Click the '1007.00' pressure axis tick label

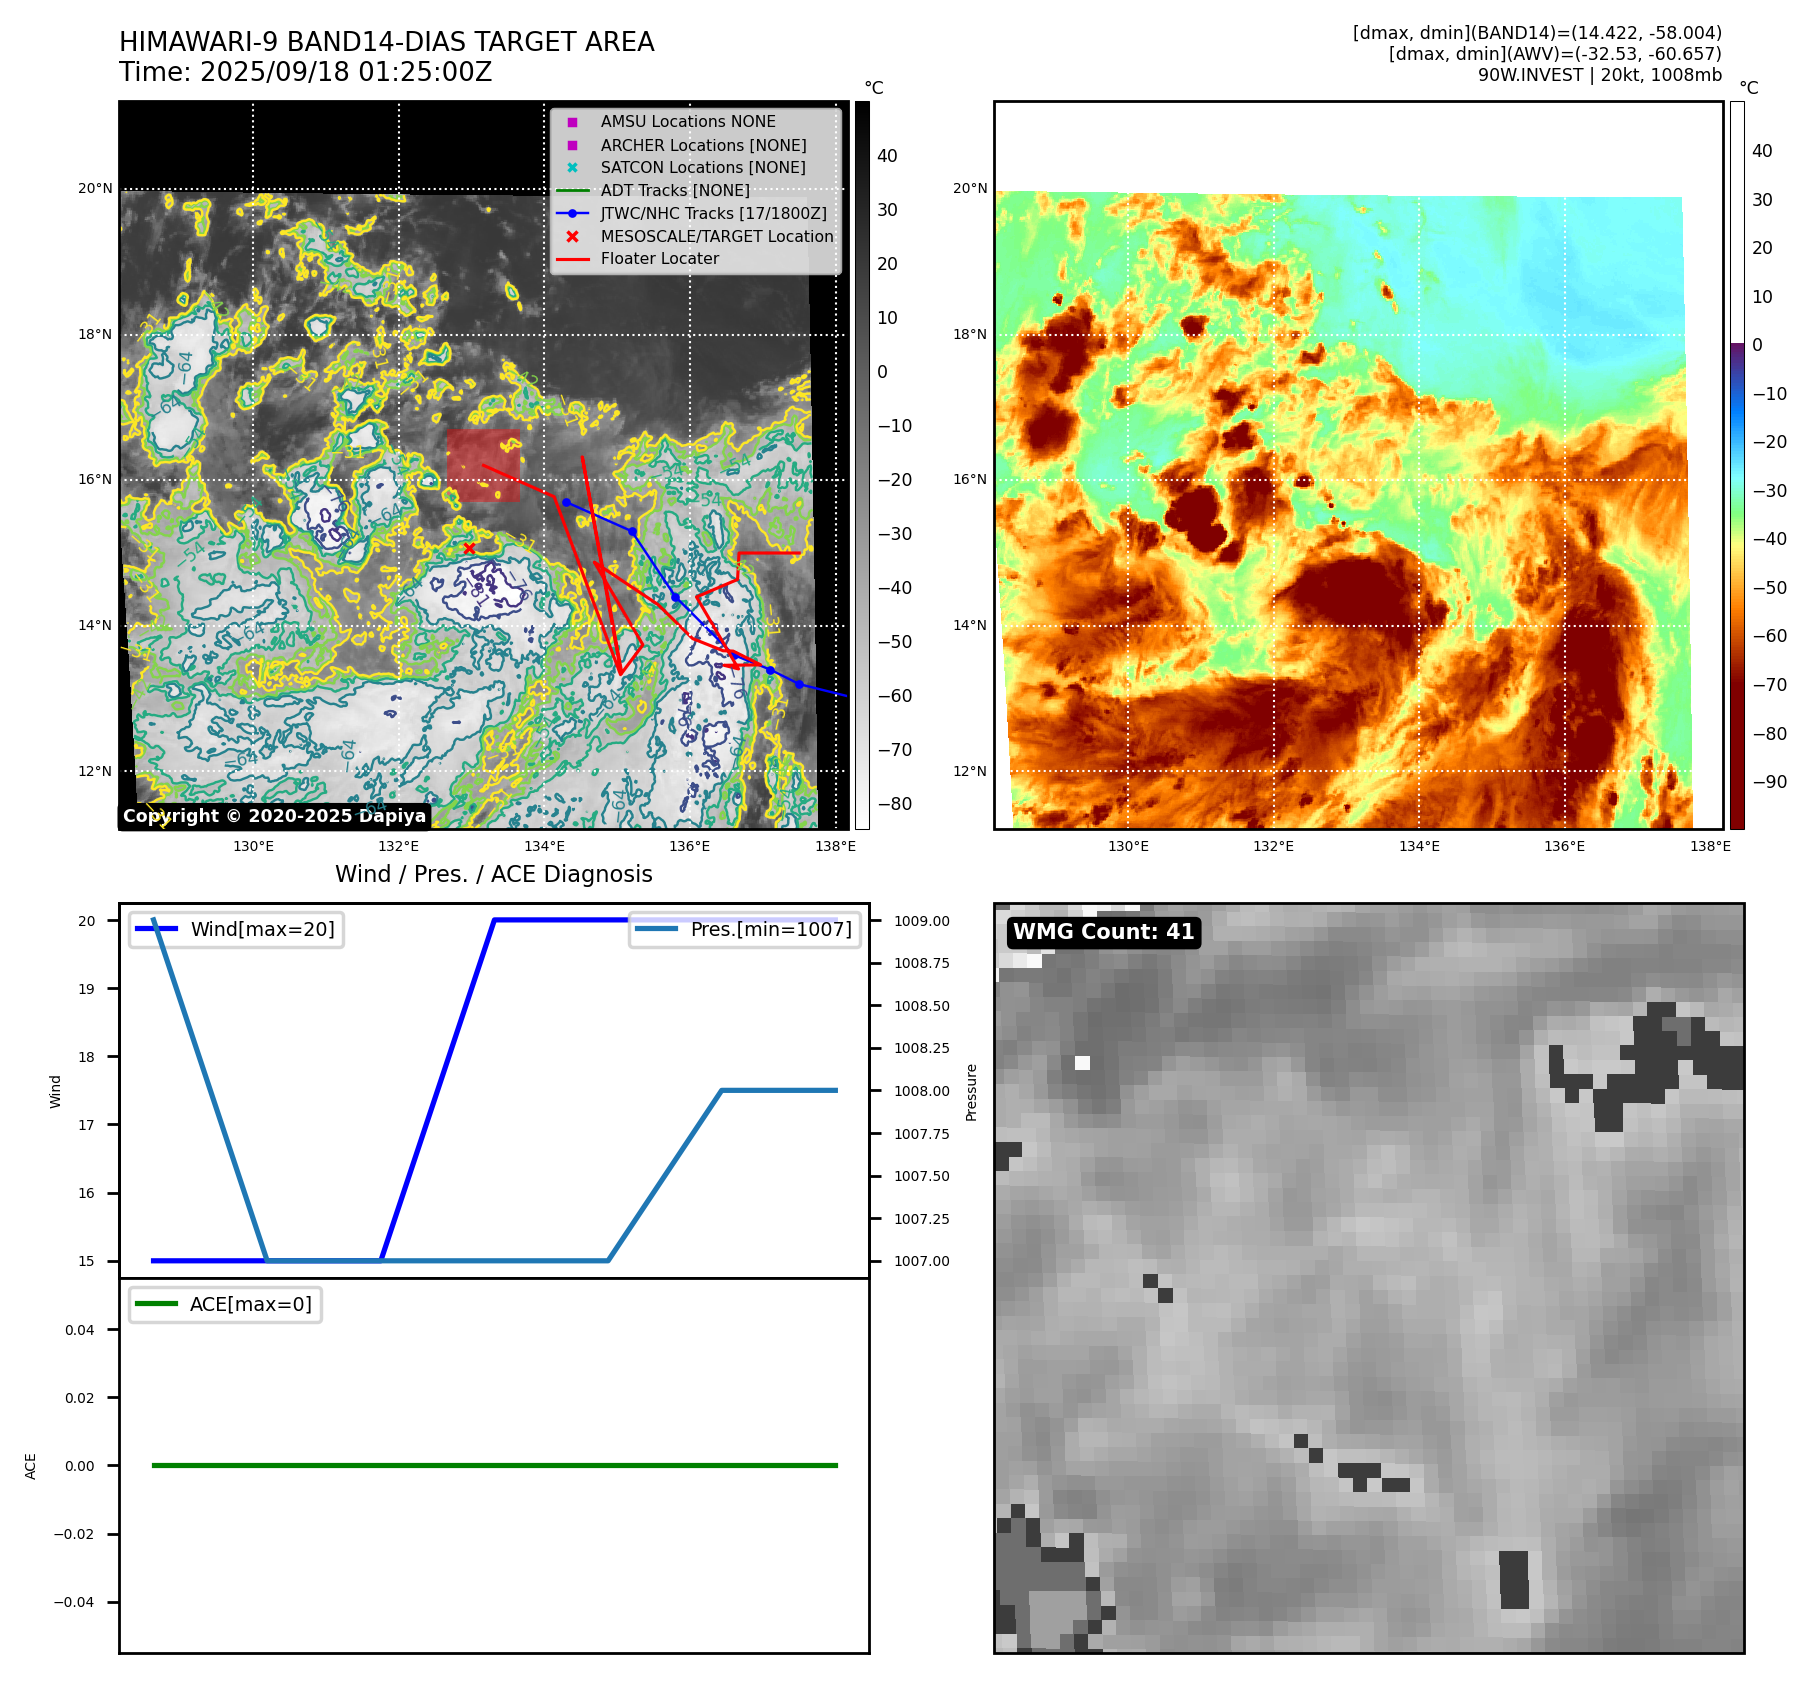pos(922,1261)
